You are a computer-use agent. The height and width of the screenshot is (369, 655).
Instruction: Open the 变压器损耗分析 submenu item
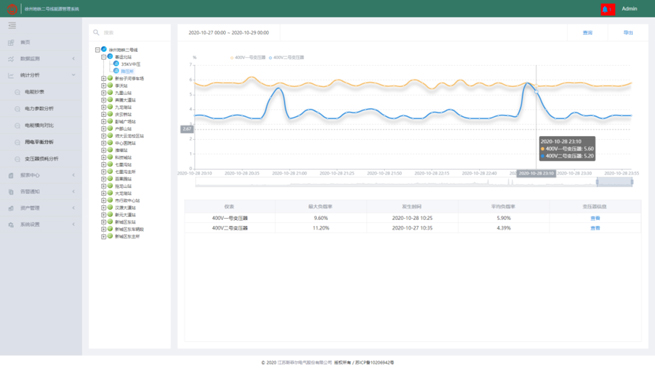41,159
